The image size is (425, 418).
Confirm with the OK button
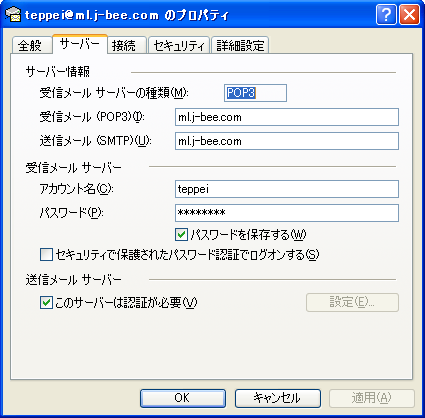click(x=183, y=398)
